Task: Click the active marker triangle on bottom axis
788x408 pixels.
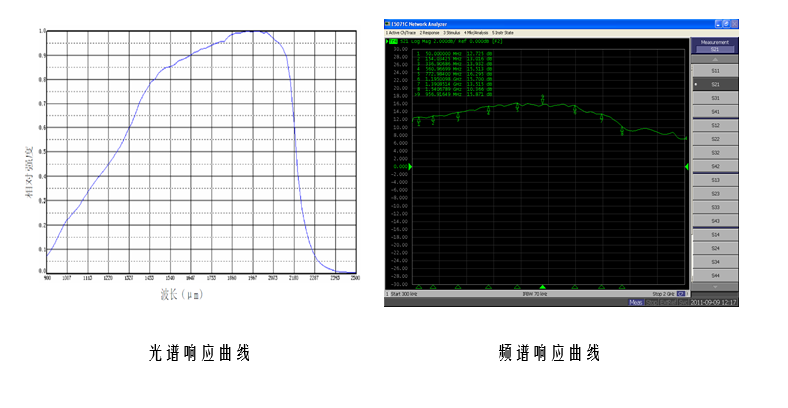Action: pos(543,287)
